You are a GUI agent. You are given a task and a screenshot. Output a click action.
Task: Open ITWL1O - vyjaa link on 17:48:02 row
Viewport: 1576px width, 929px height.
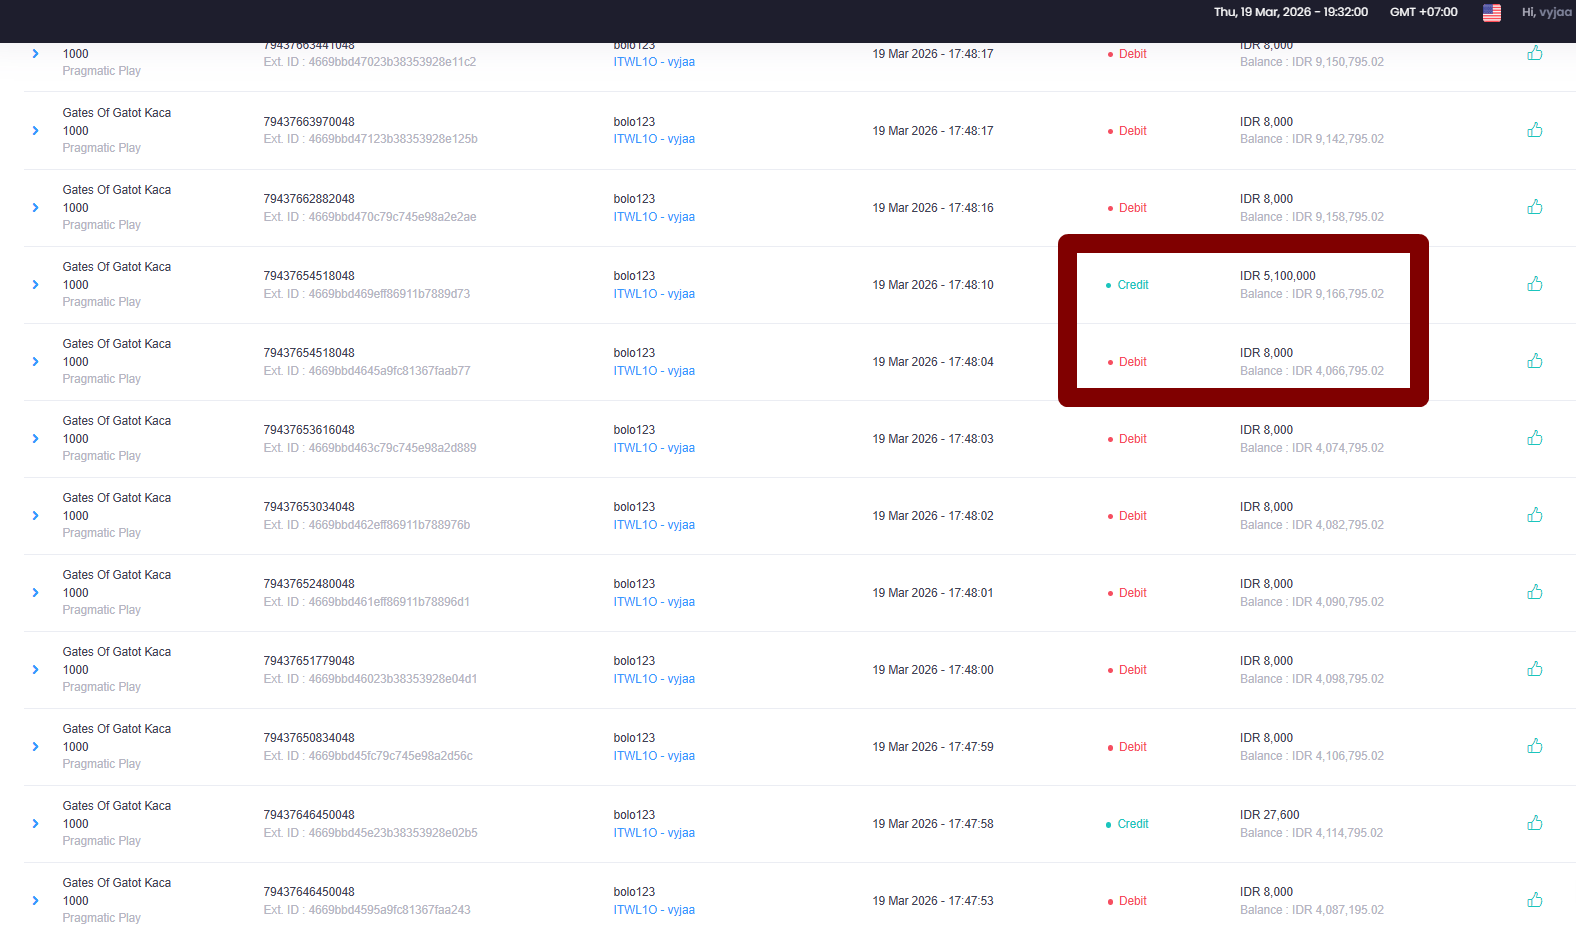[654, 525]
